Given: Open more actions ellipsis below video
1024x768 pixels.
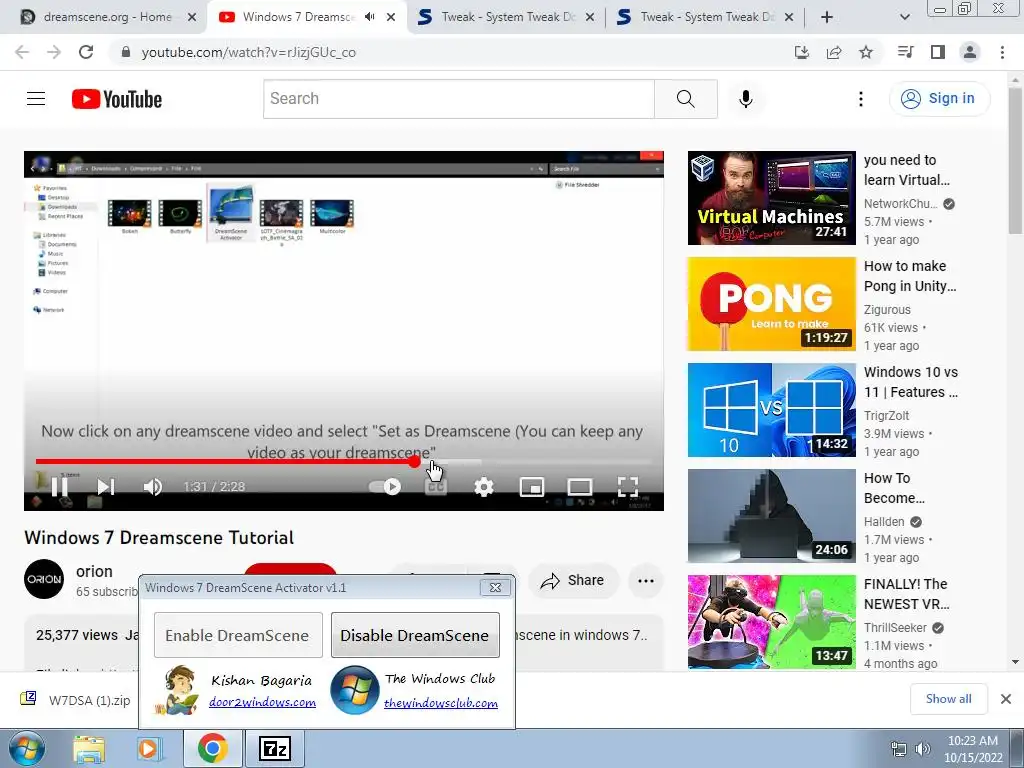Looking at the screenshot, I should pos(646,581).
